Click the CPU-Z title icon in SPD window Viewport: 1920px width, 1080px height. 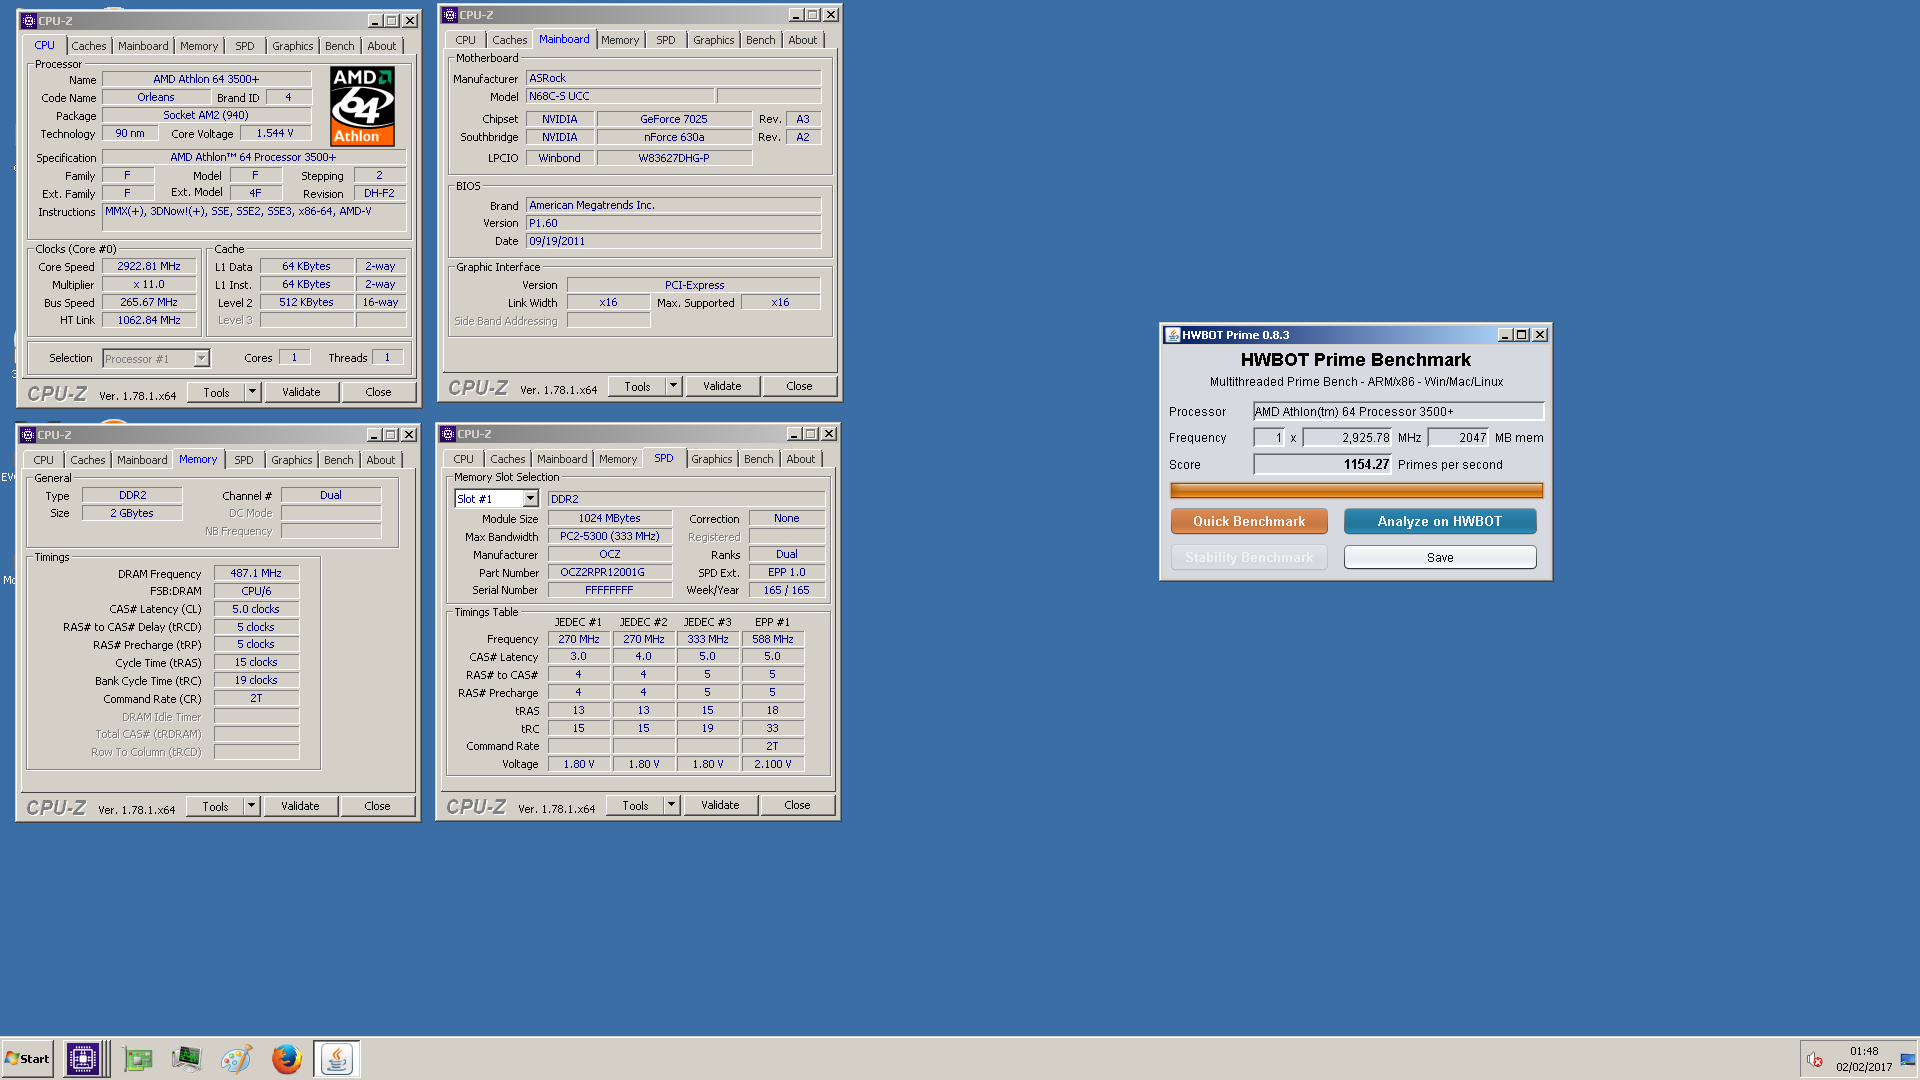click(x=448, y=434)
